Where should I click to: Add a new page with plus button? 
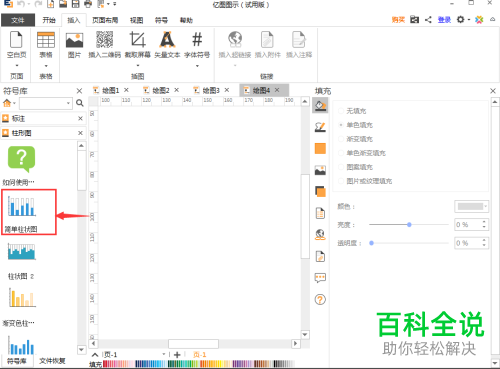[x=177, y=355]
